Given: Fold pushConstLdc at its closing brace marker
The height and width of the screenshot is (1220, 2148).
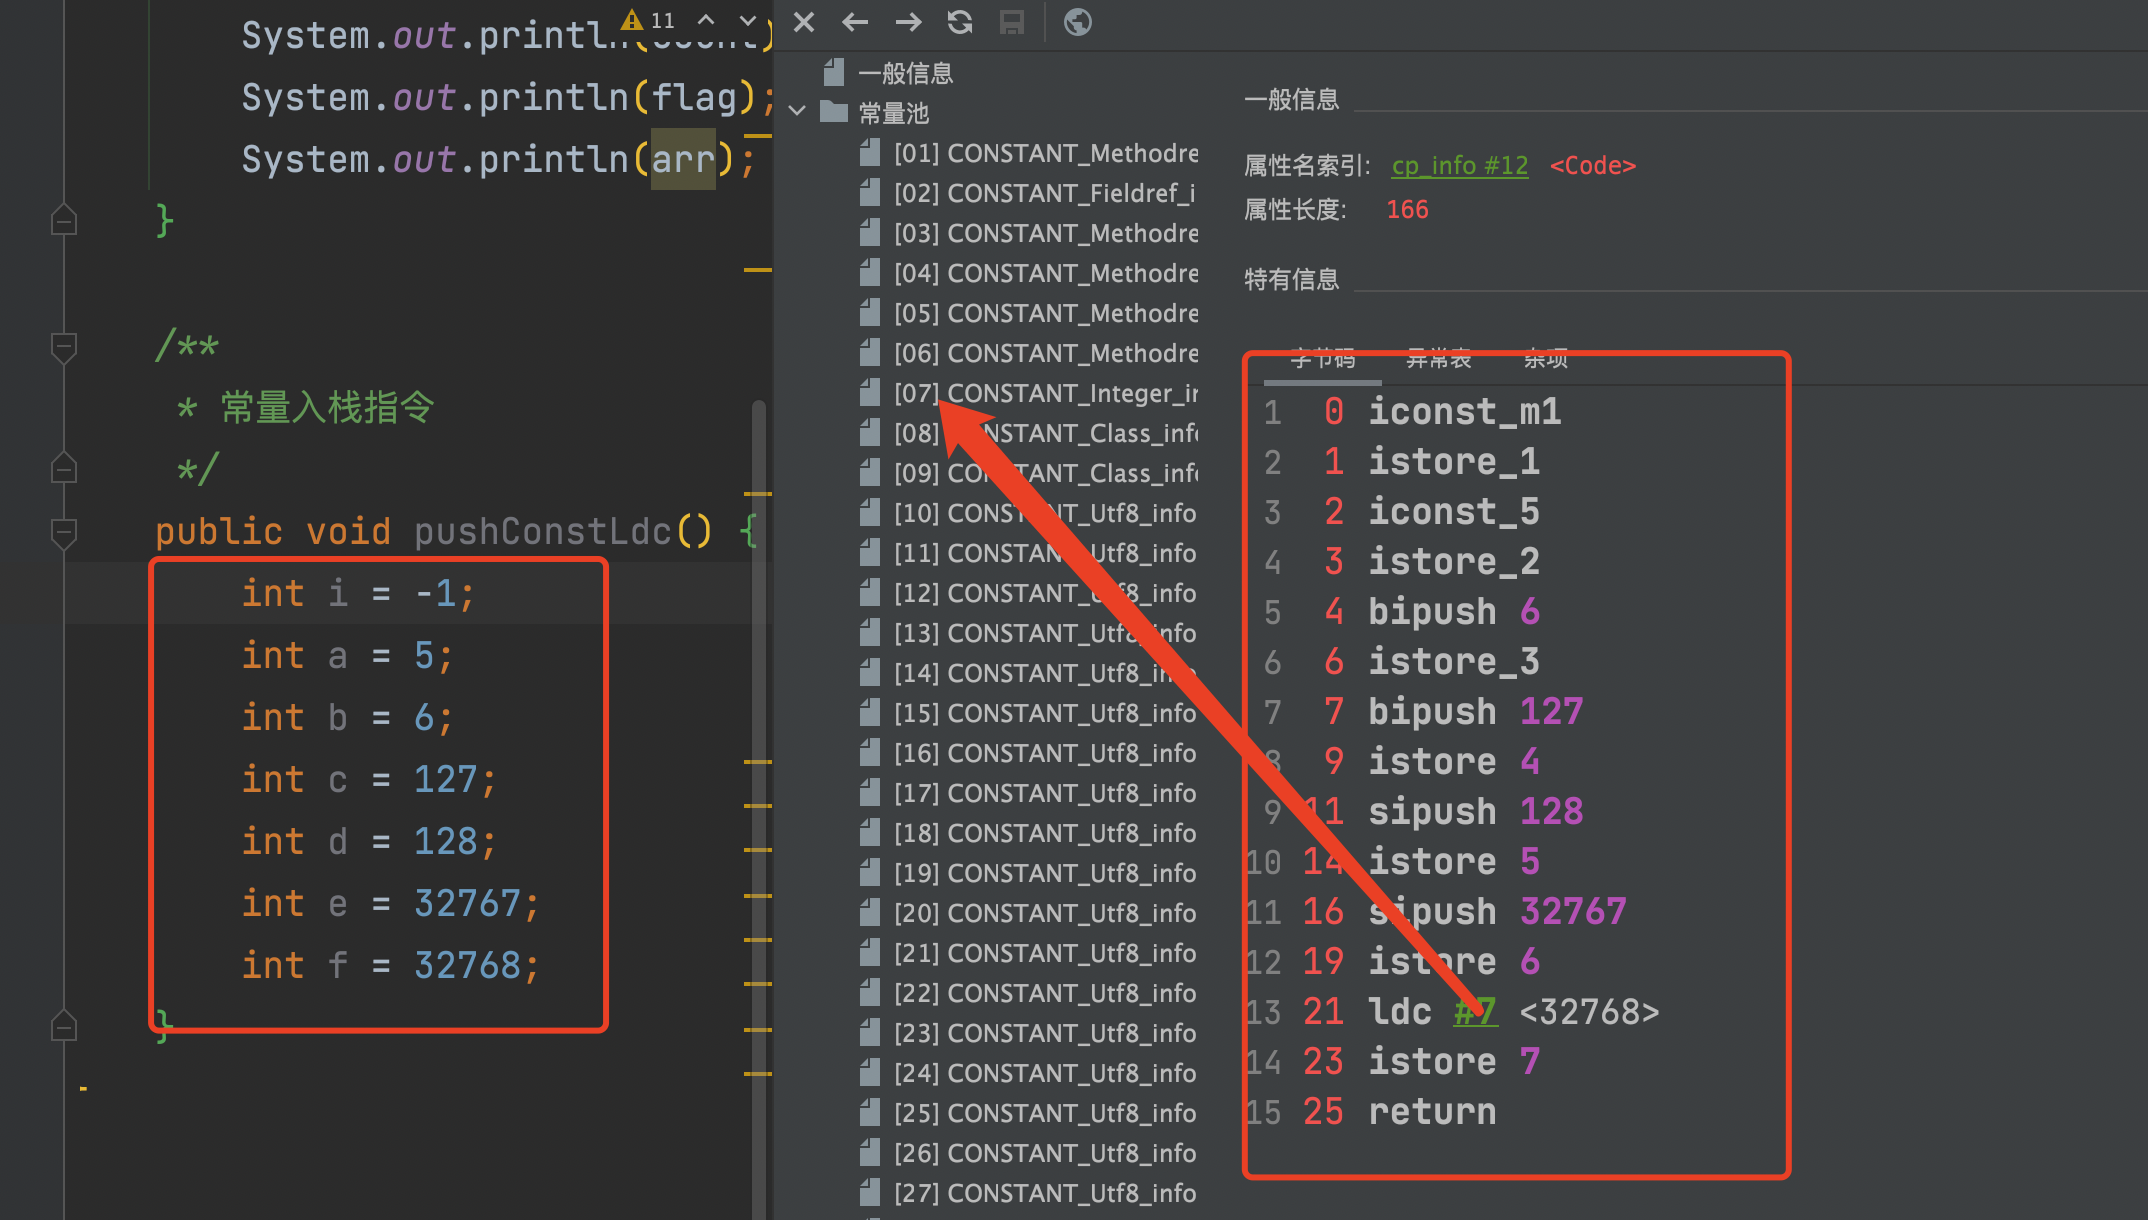Looking at the screenshot, I should click(x=64, y=1027).
